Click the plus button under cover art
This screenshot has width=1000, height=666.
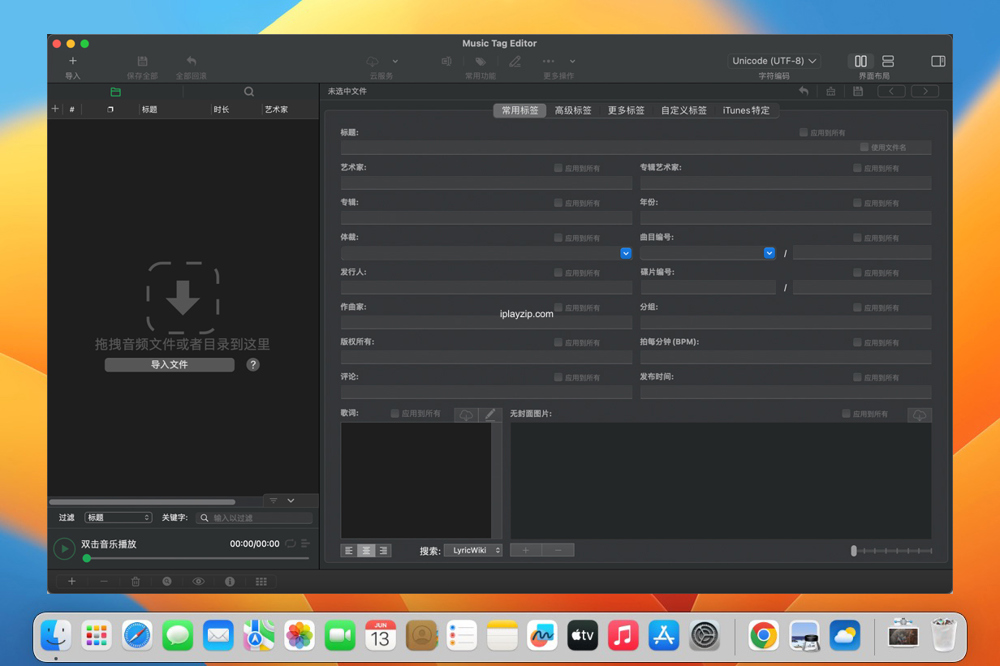point(526,550)
